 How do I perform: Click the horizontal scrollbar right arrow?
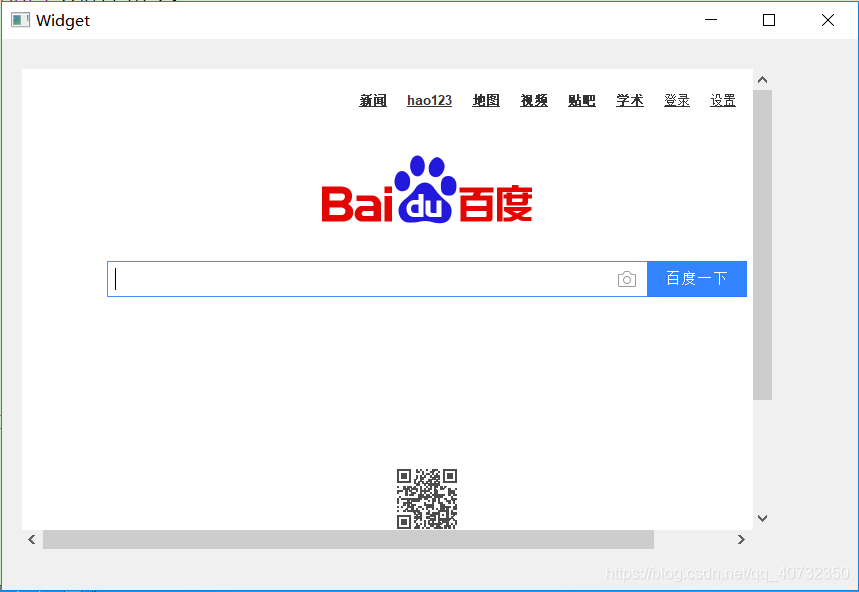click(x=741, y=539)
